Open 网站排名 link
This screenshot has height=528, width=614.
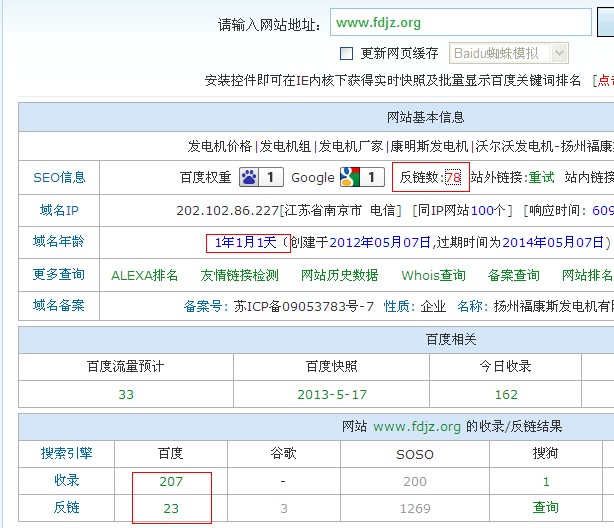click(x=587, y=275)
